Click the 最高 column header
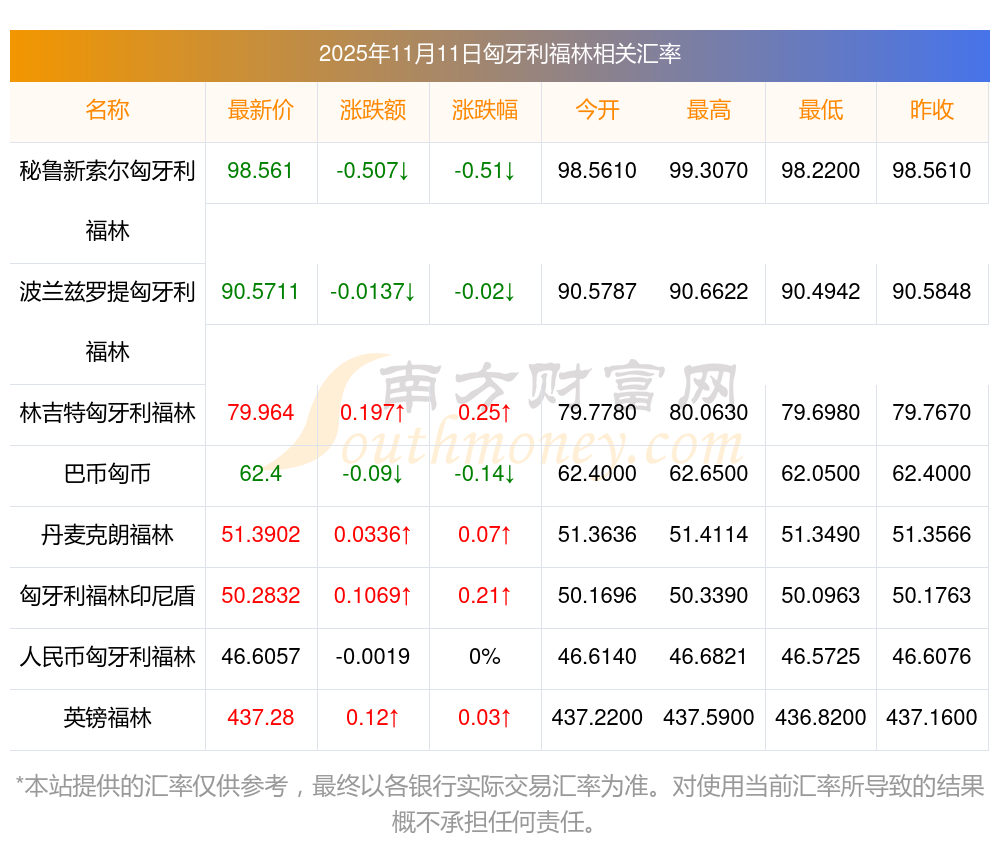The height and width of the screenshot is (853, 1000). [x=709, y=110]
